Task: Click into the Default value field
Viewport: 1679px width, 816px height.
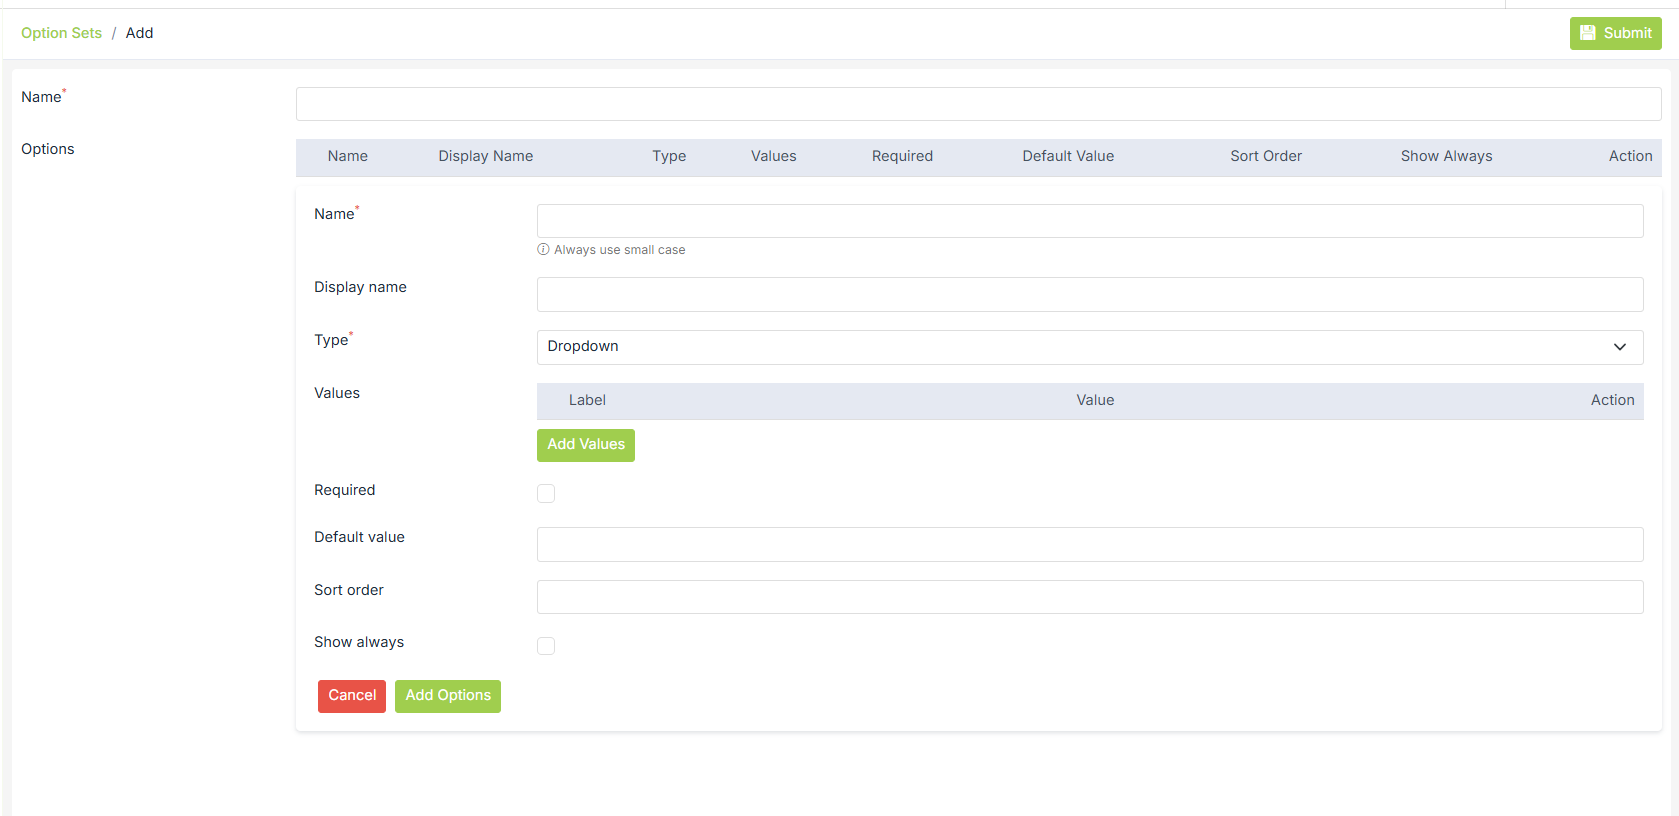Action: point(1088,545)
